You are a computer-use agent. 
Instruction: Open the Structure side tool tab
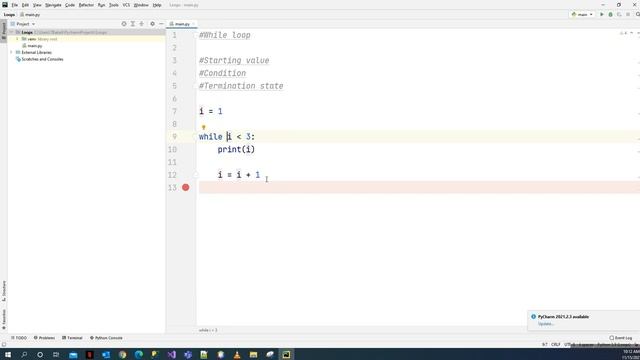[x=4, y=291]
